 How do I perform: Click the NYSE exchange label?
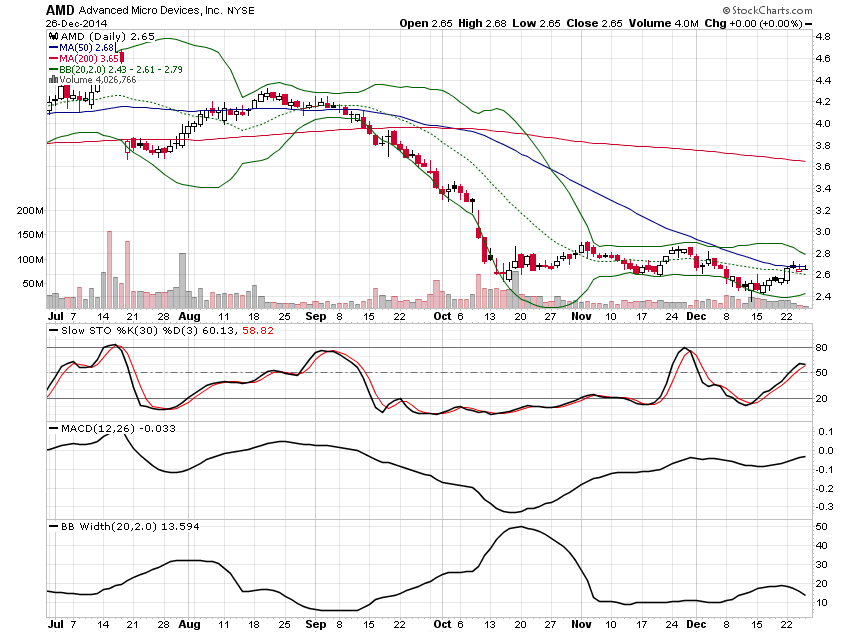(x=241, y=10)
